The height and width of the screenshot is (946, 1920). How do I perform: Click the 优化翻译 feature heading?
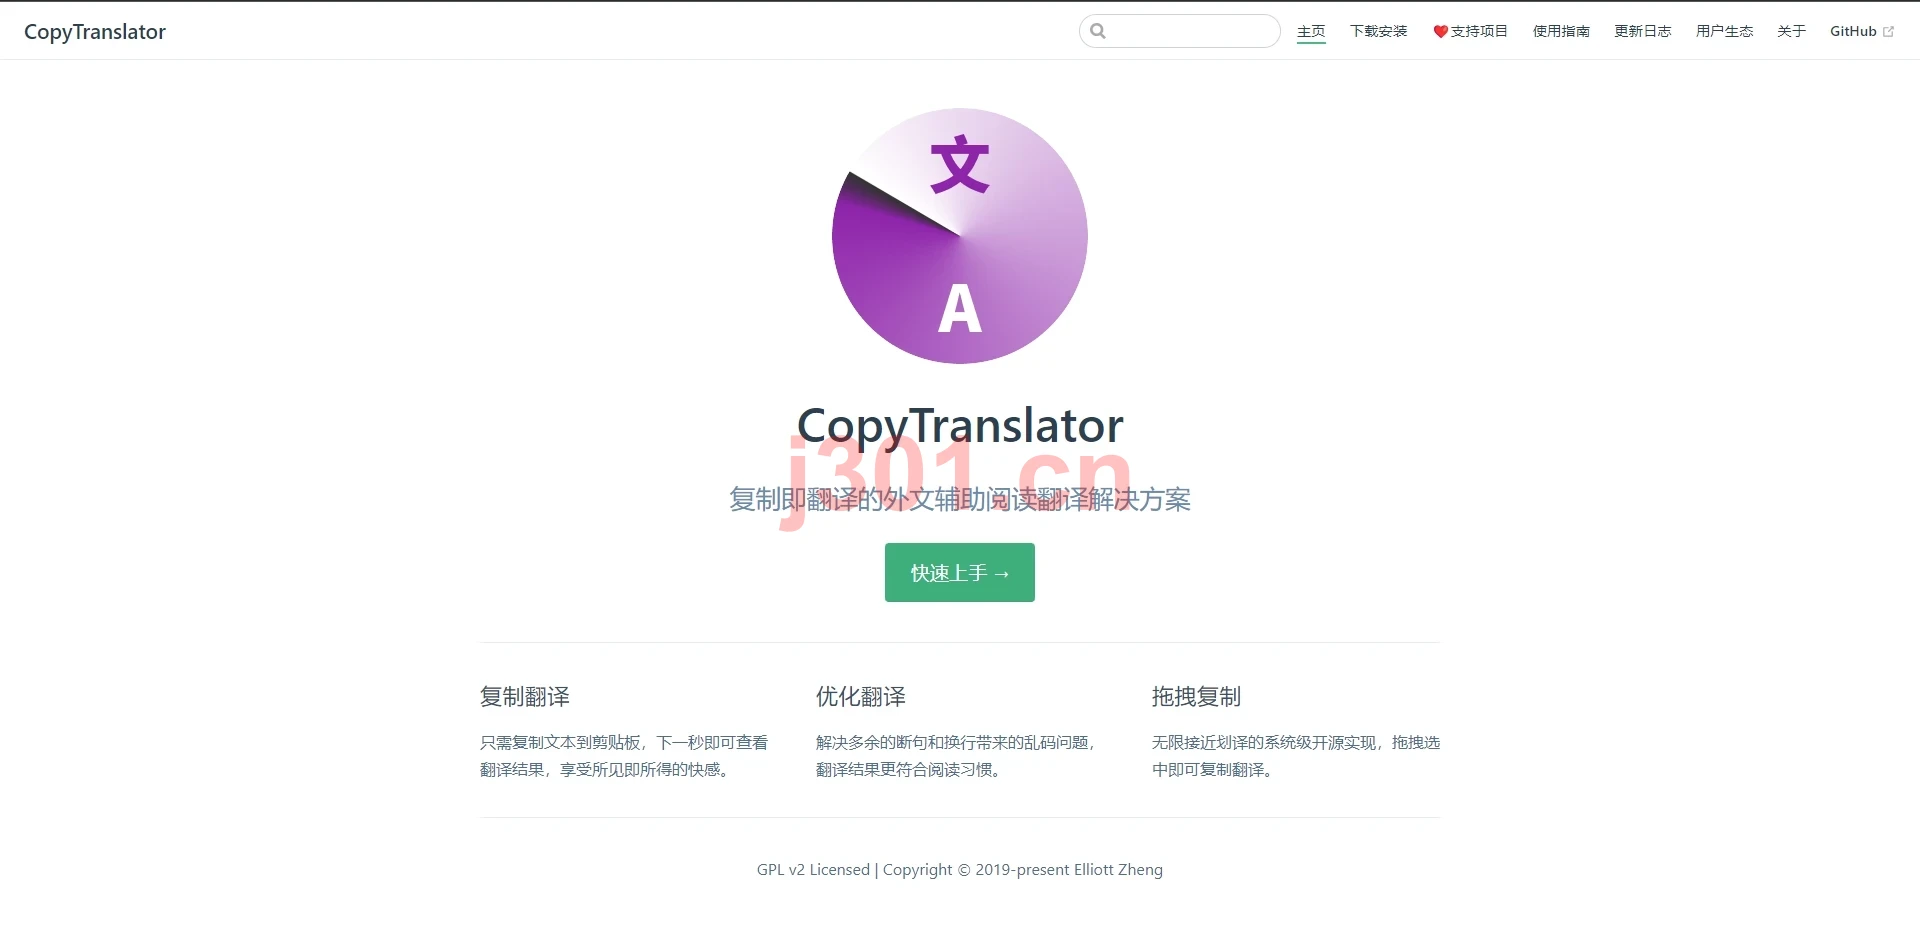(x=861, y=697)
